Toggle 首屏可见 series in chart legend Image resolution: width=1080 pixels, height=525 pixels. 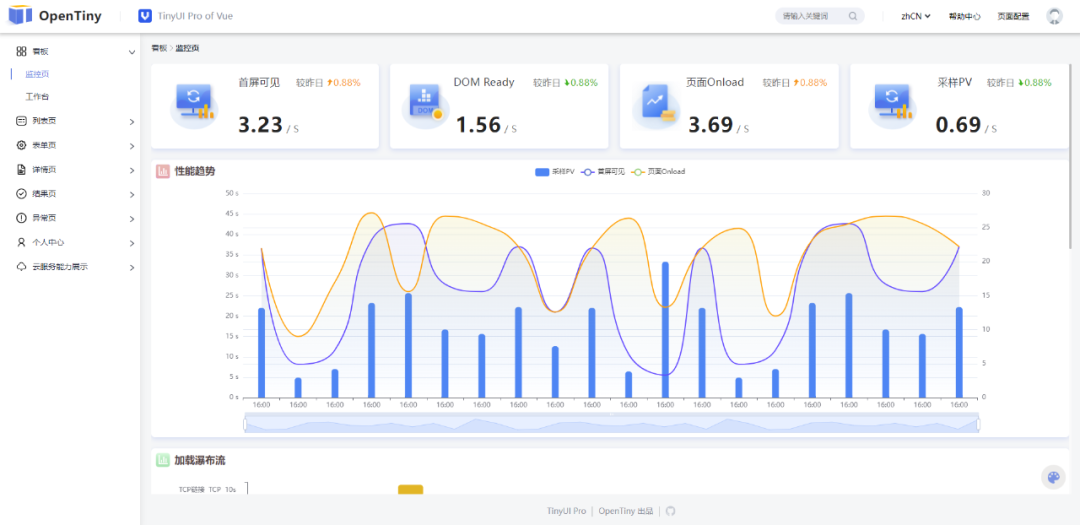(x=603, y=172)
